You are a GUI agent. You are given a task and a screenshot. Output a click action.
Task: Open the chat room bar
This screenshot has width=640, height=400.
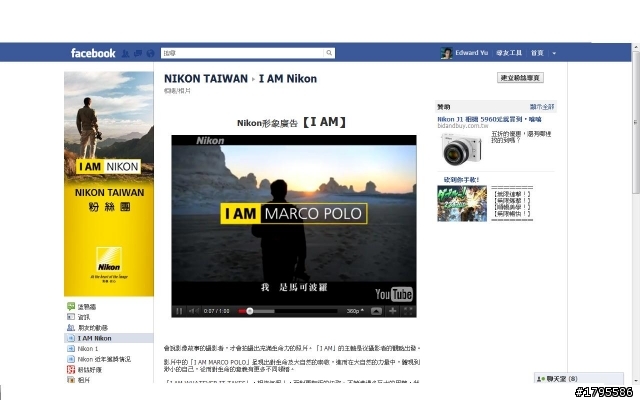coord(579,378)
